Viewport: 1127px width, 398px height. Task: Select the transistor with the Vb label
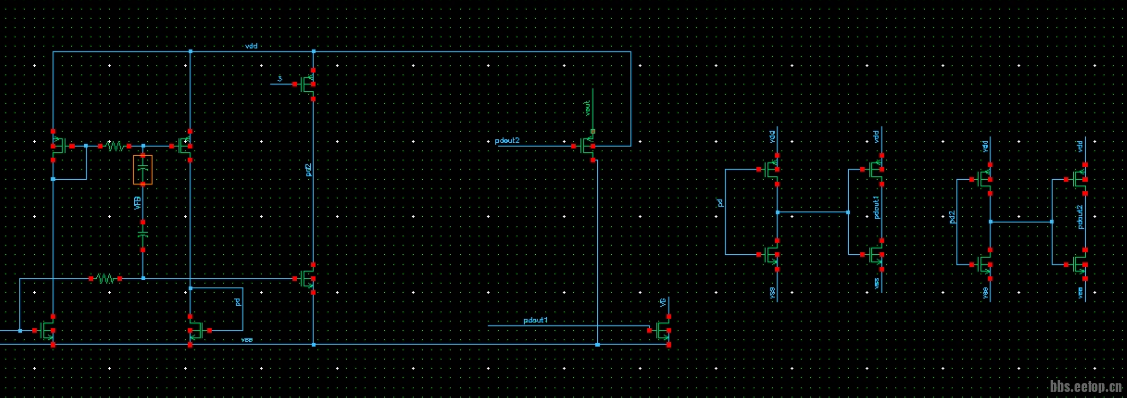661,330
